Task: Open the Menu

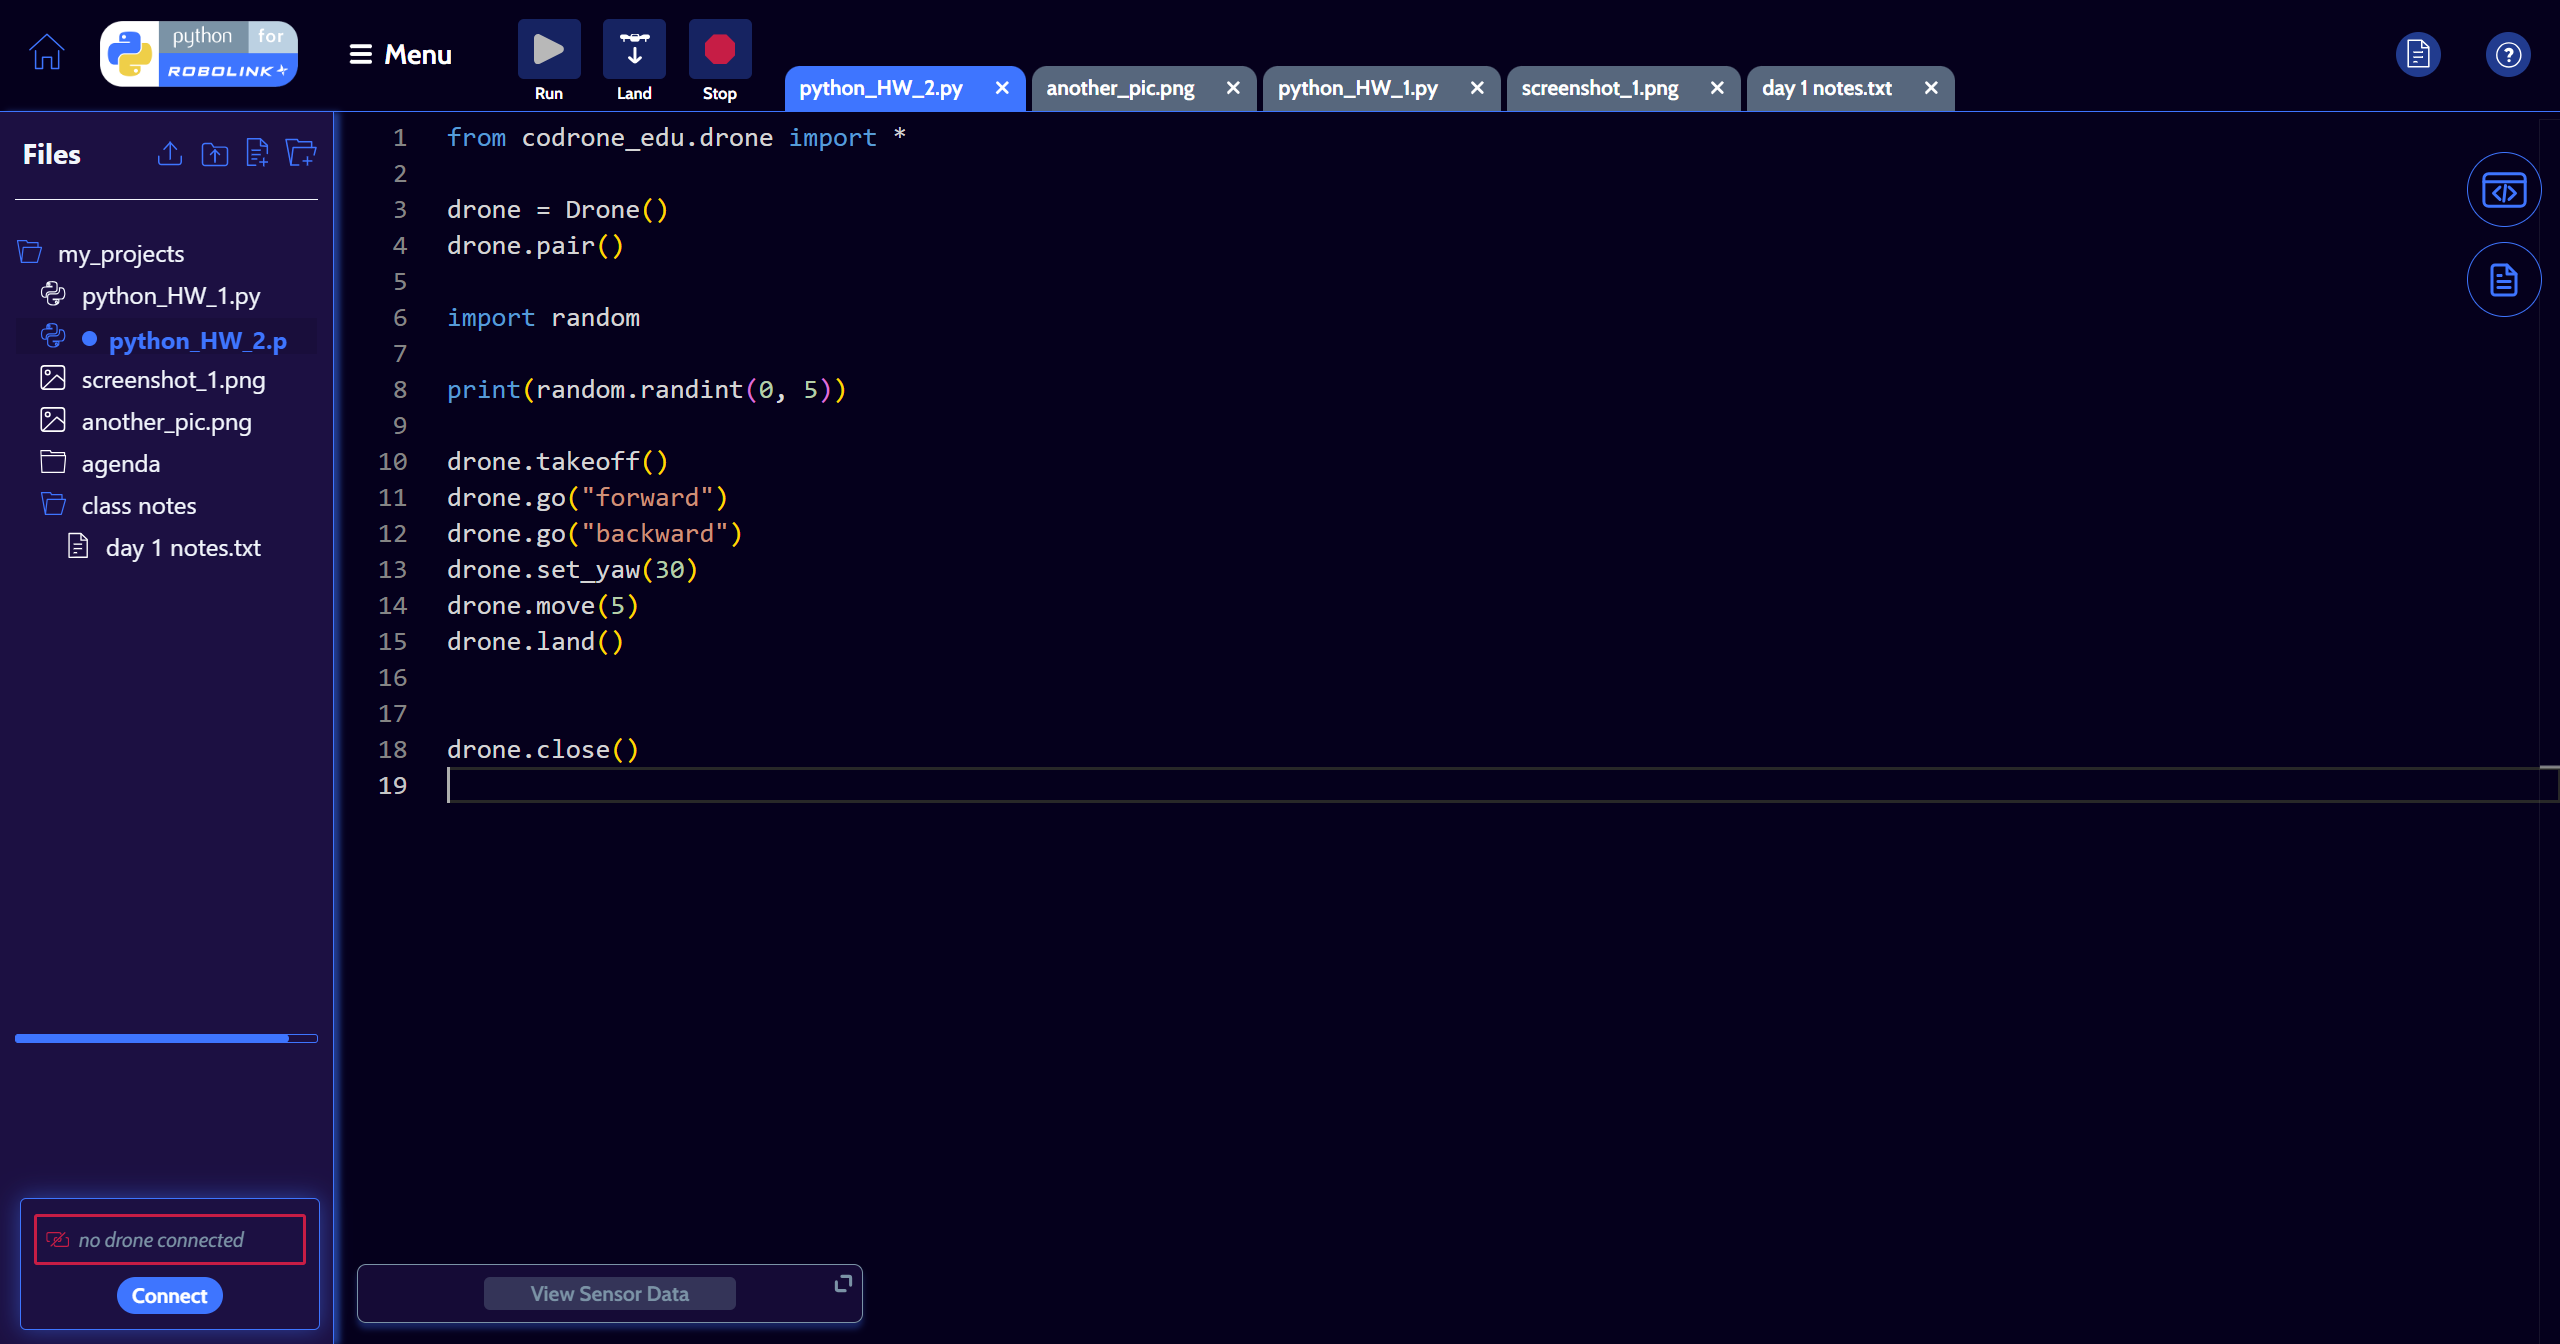Action: pos(399,54)
